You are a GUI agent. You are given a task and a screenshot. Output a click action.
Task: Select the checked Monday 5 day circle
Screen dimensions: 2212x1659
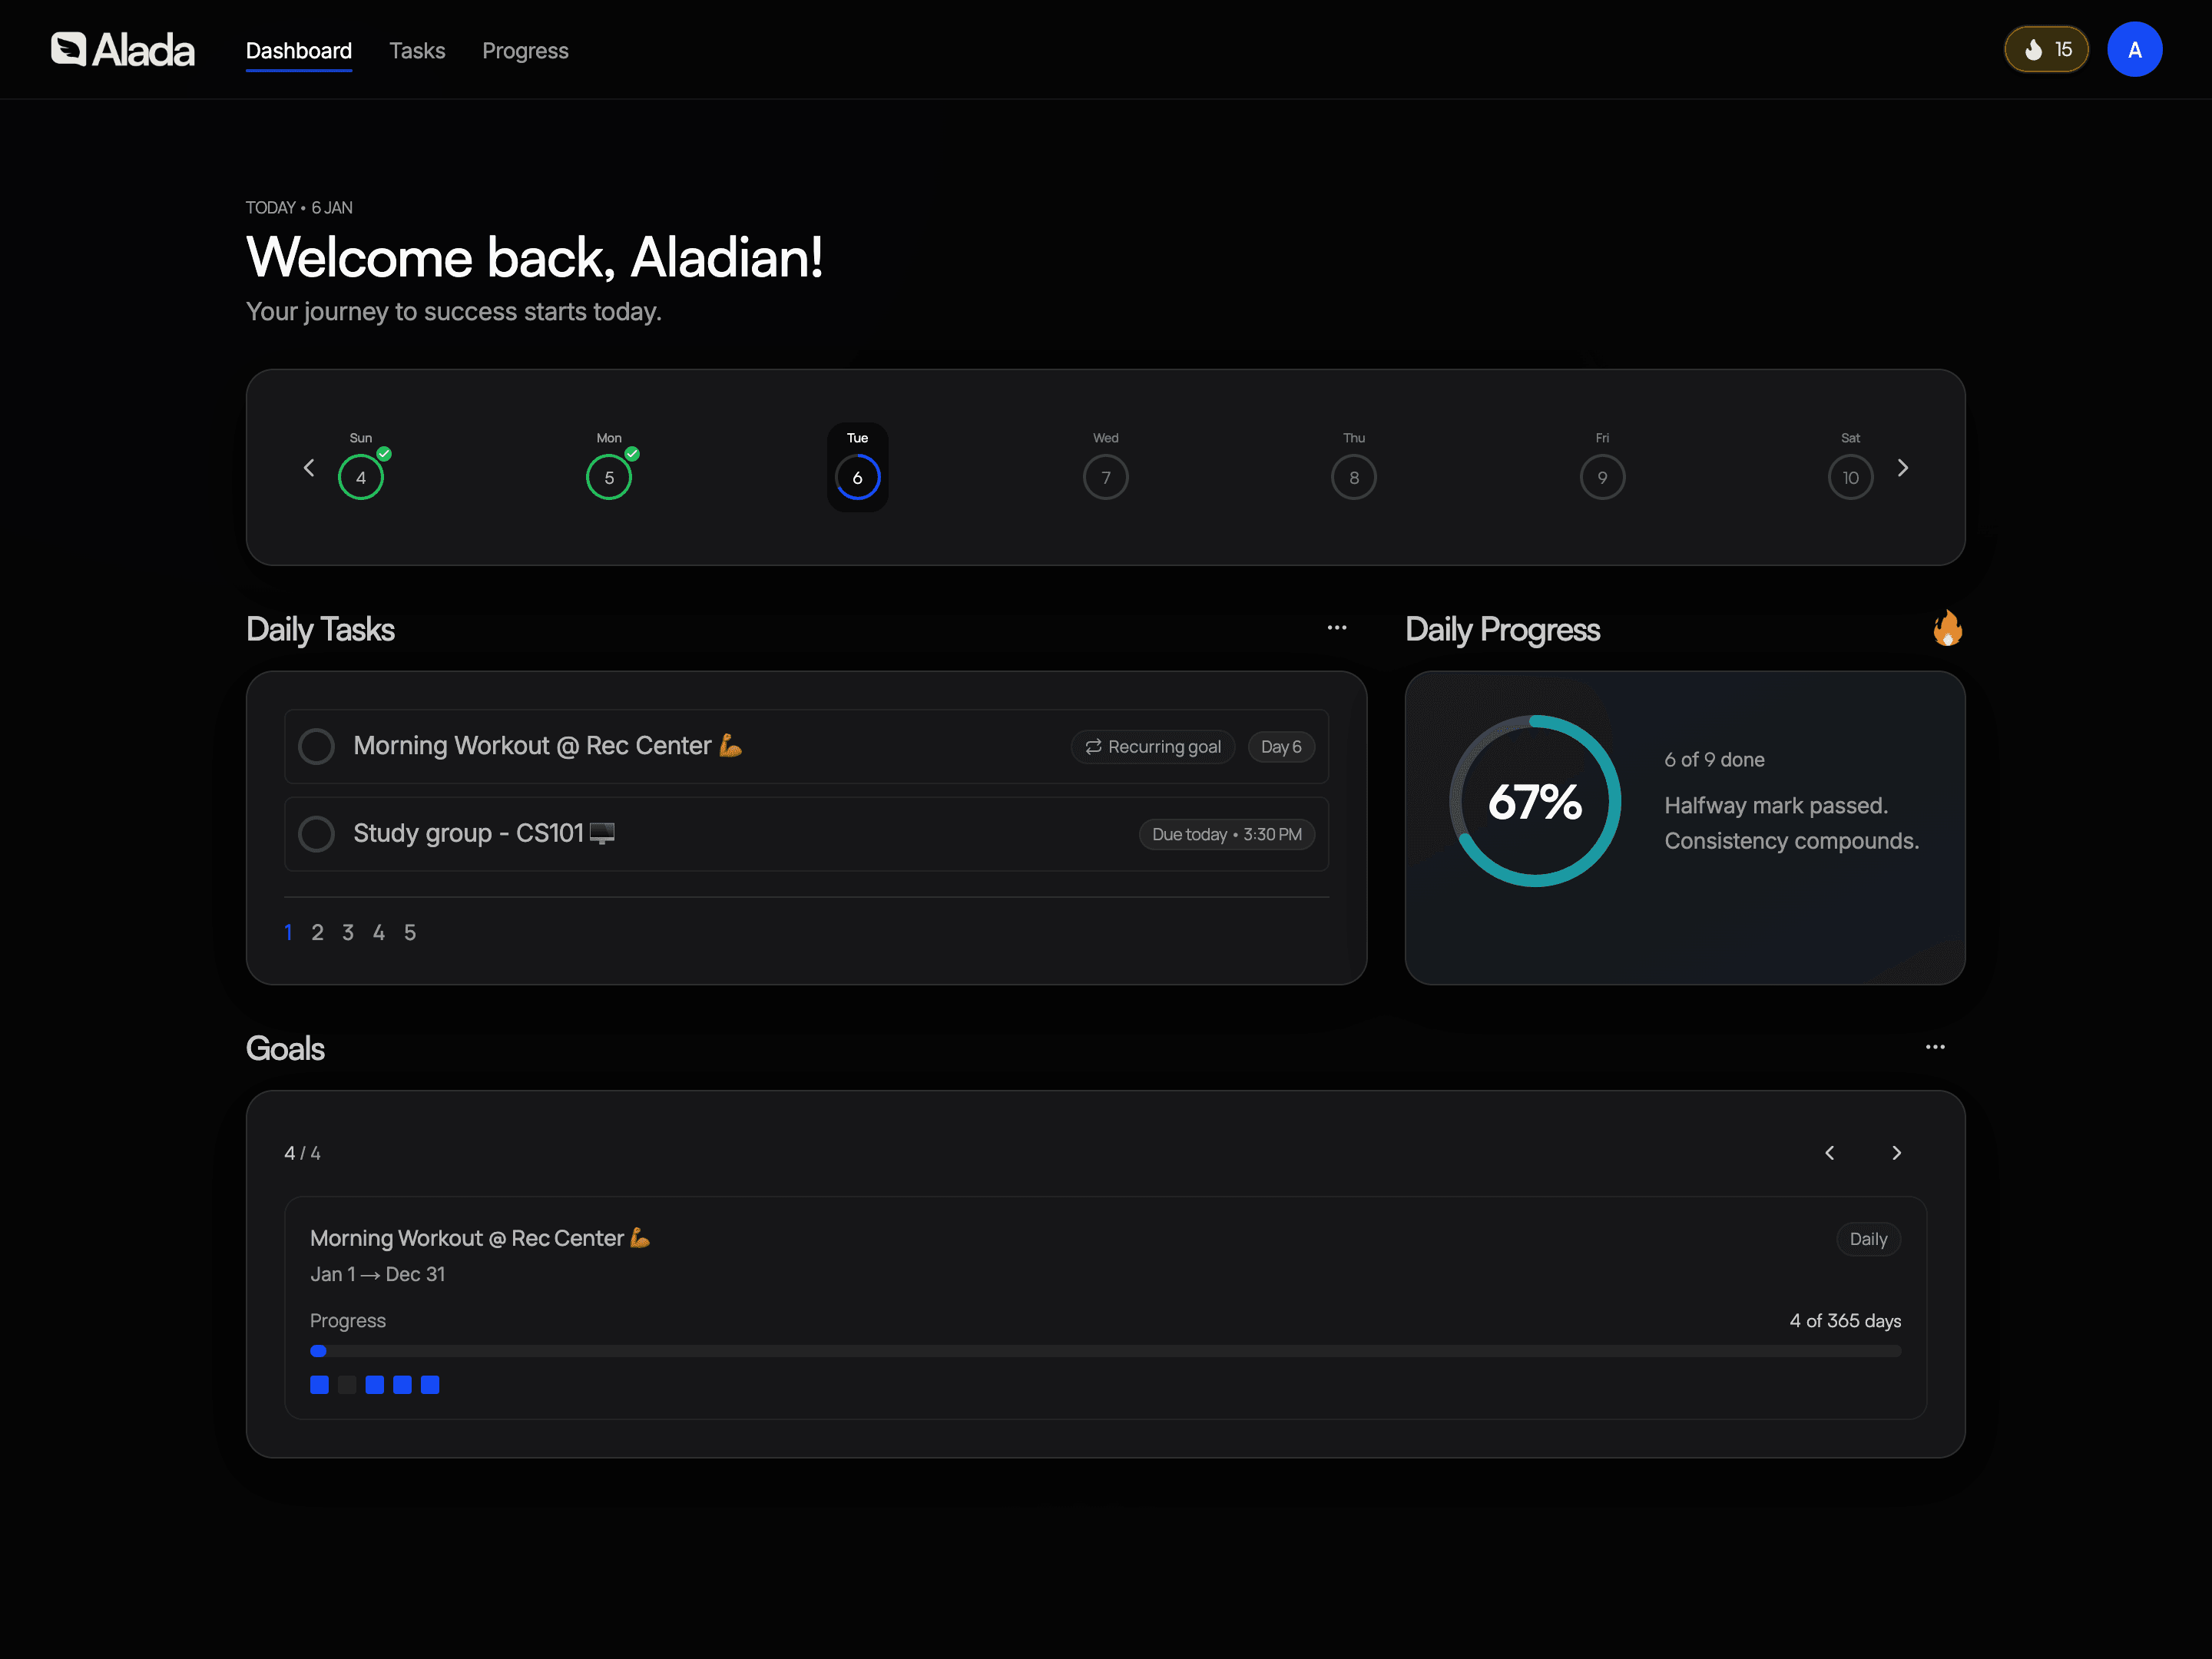(x=608, y=477)
